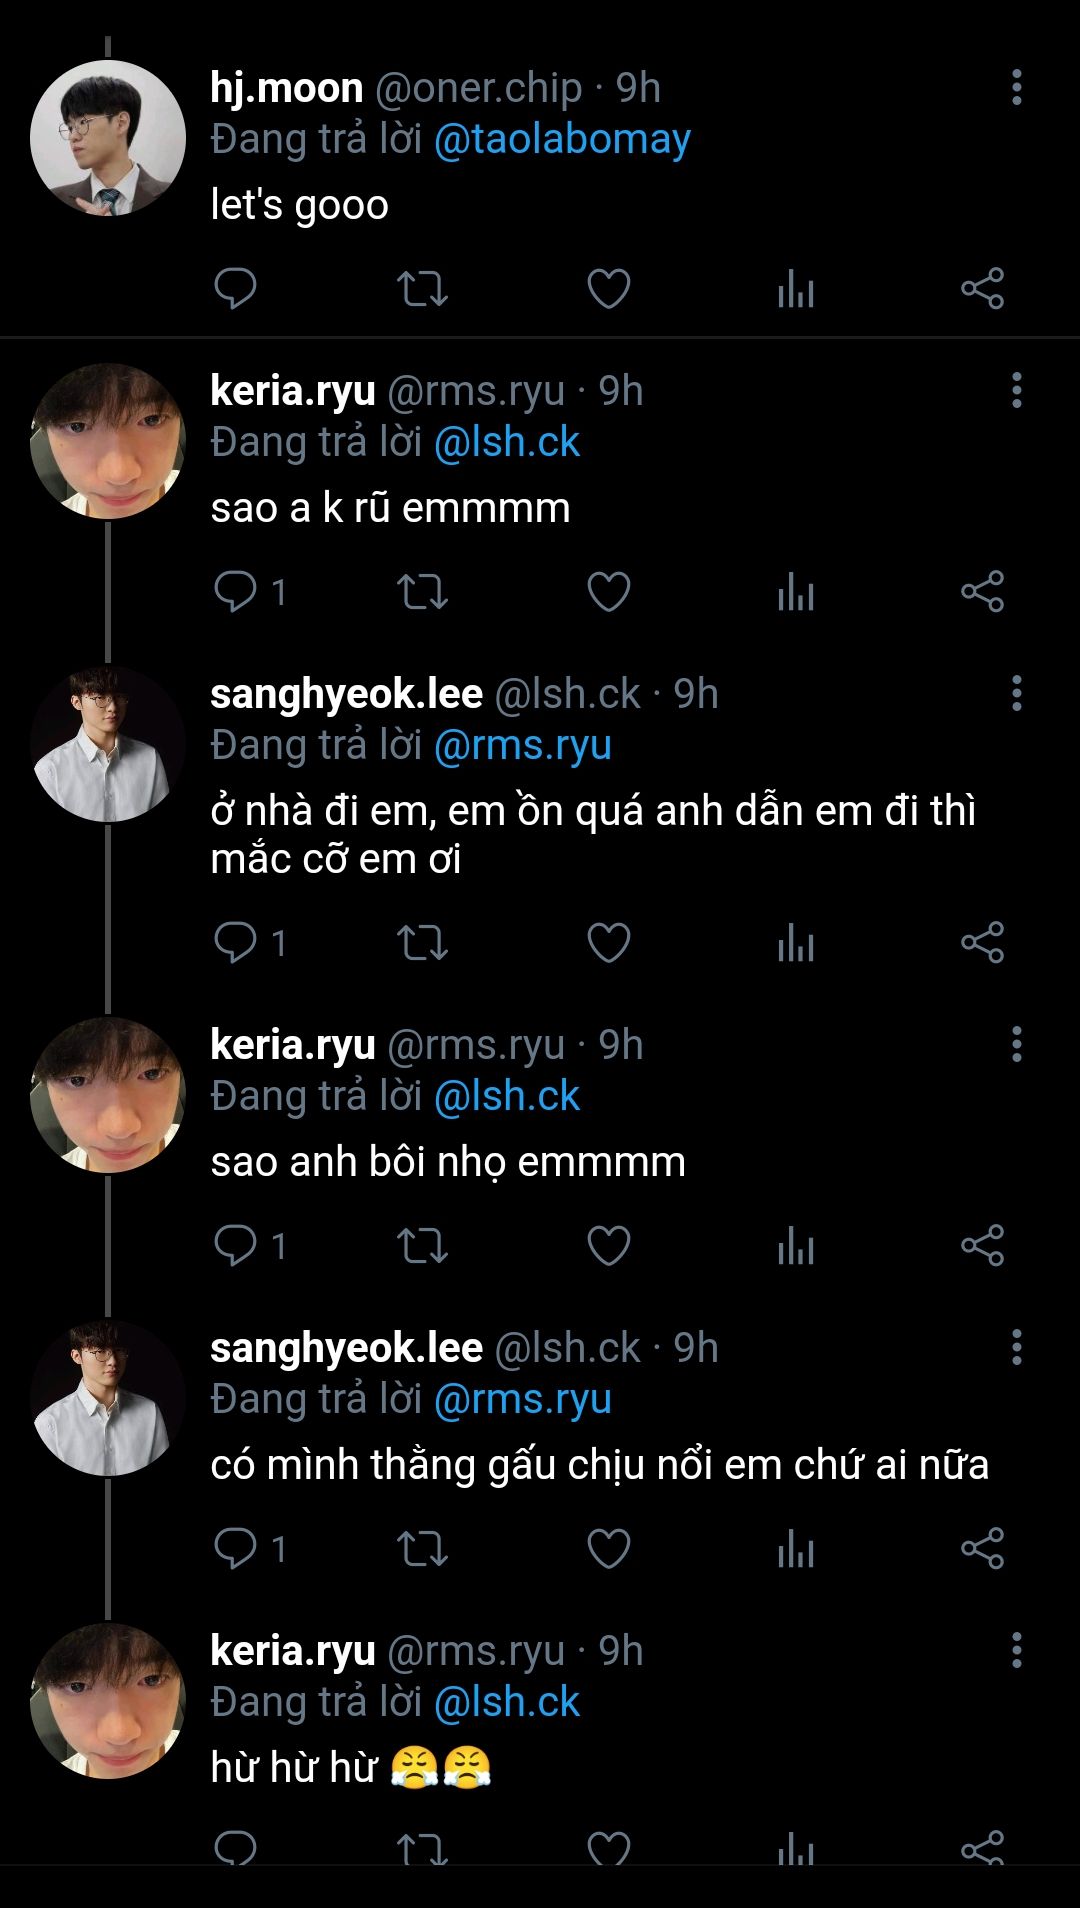Like the "sao anh bôi nhọ emmmm" post
The height and width of the screenshot is (1908, 1080).
point(608,1246)
